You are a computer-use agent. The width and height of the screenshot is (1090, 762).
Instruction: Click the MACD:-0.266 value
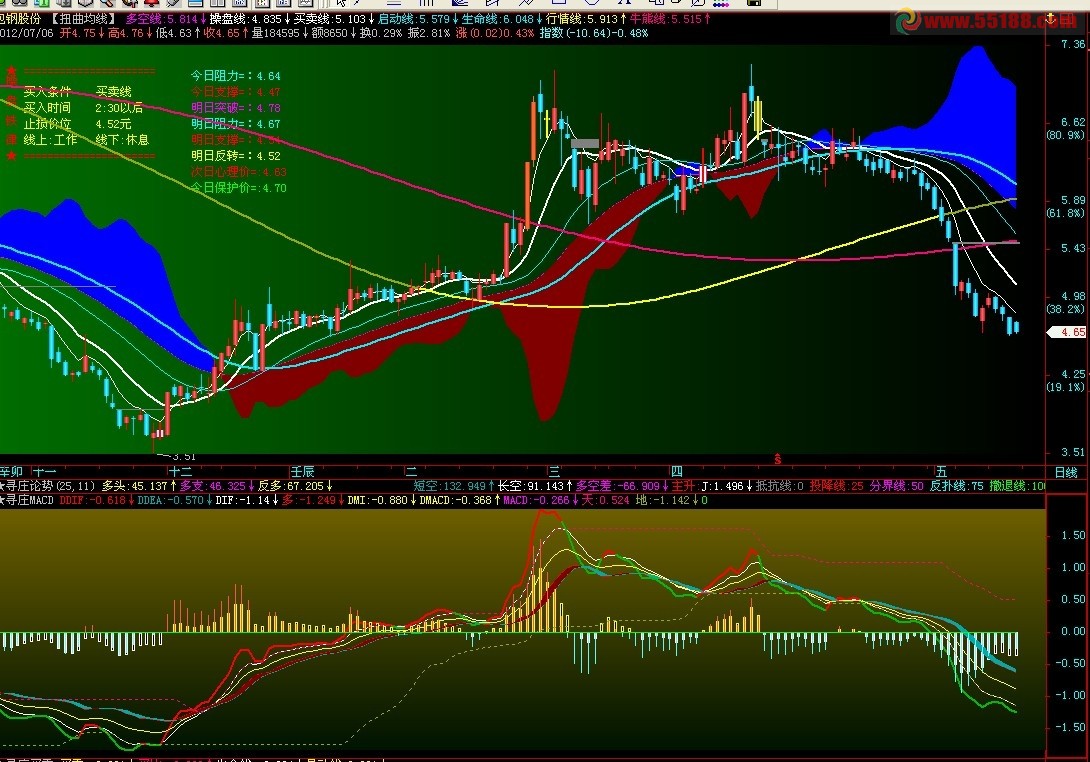[539, 500]
